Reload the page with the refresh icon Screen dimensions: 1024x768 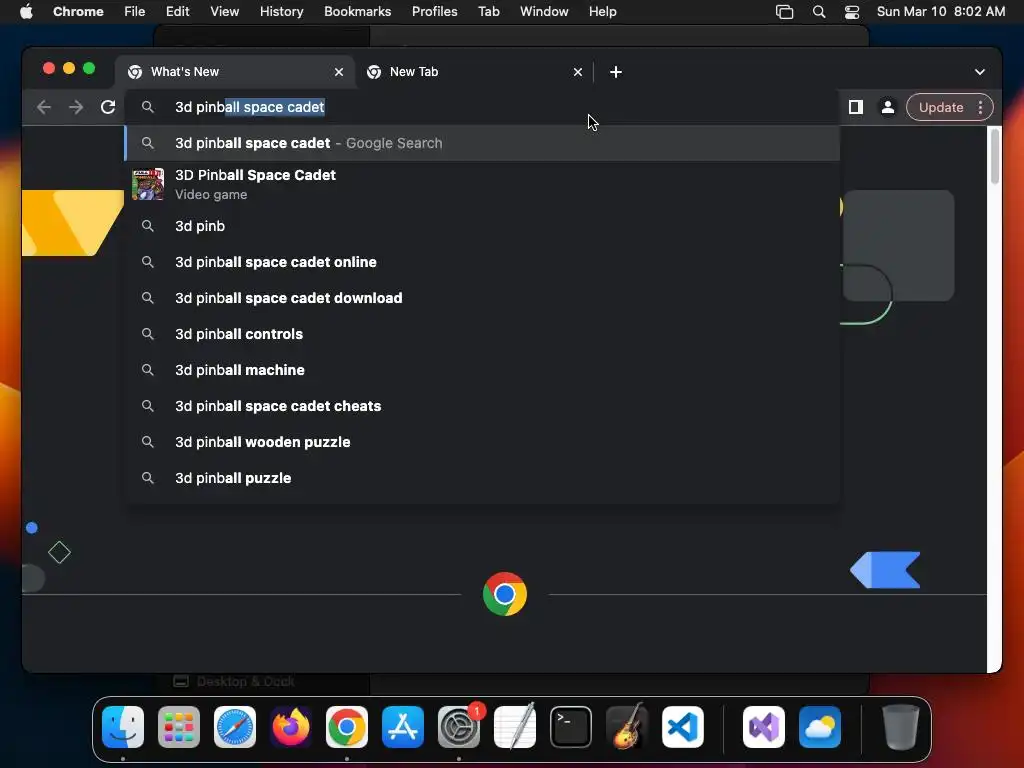click(x=108, y=107)
